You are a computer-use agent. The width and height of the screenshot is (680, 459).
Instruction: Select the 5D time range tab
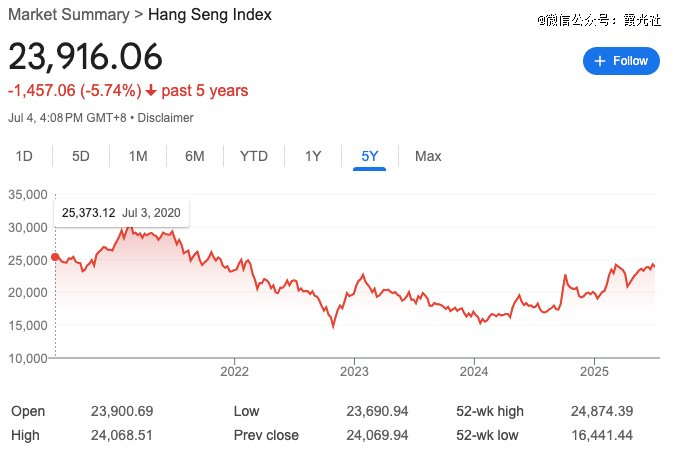pyautogui.click(x=81, y=156)
